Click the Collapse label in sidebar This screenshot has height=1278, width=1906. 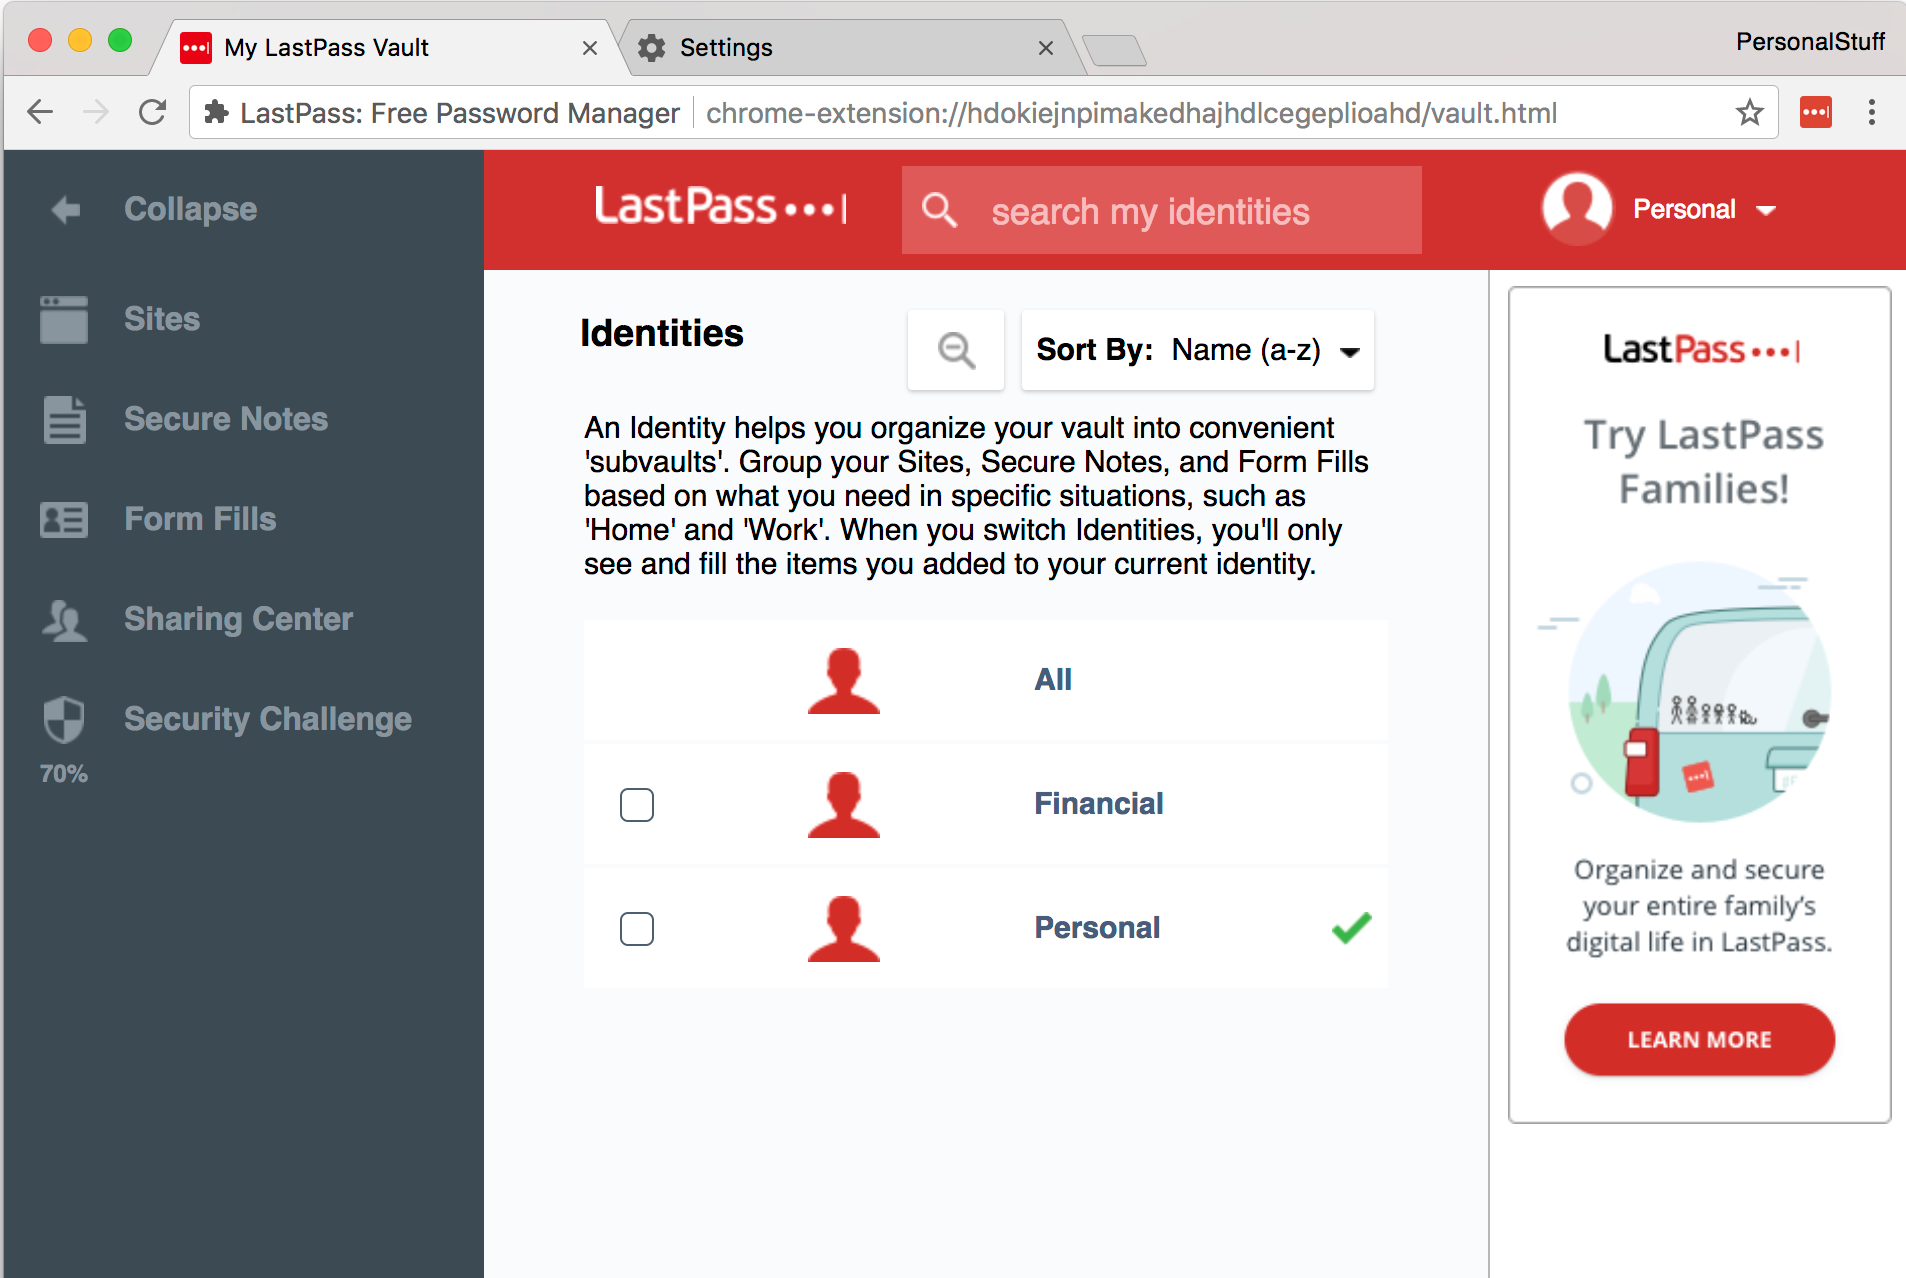click(x=191, y=209)
